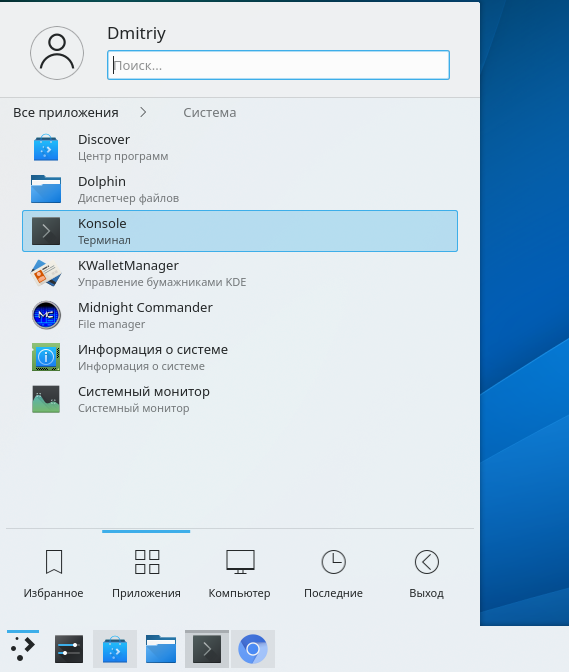569x672 pixels.
Task: Switch to the Избранное tab
Action: click(54, 573)
